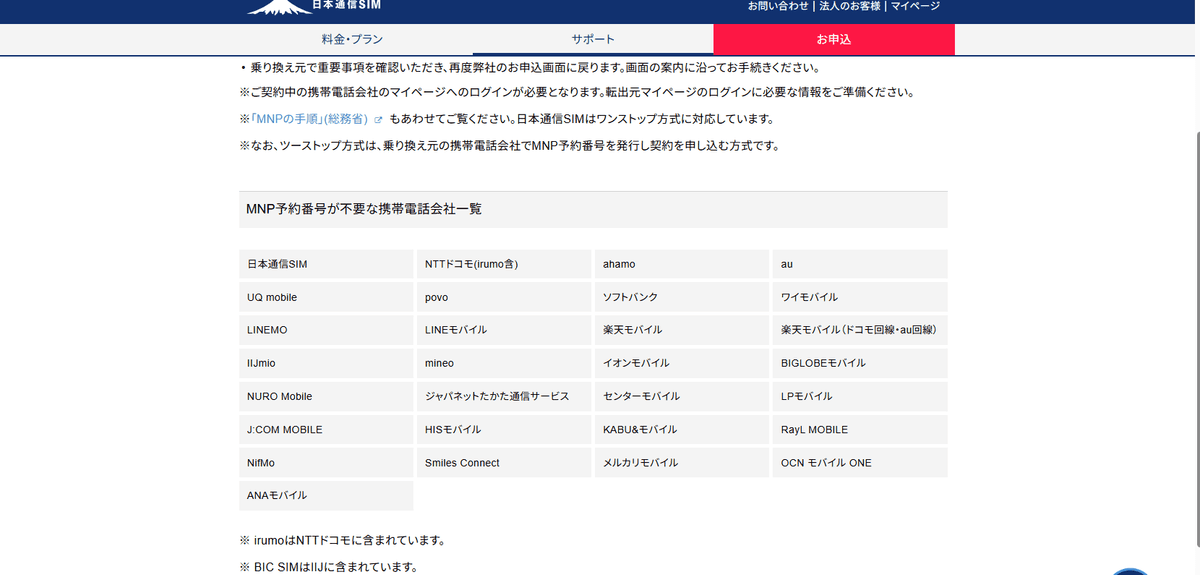Go to 法人のお客様 page
The width and height of the screenshot is (1200, 575).
[x=850, y=6]
